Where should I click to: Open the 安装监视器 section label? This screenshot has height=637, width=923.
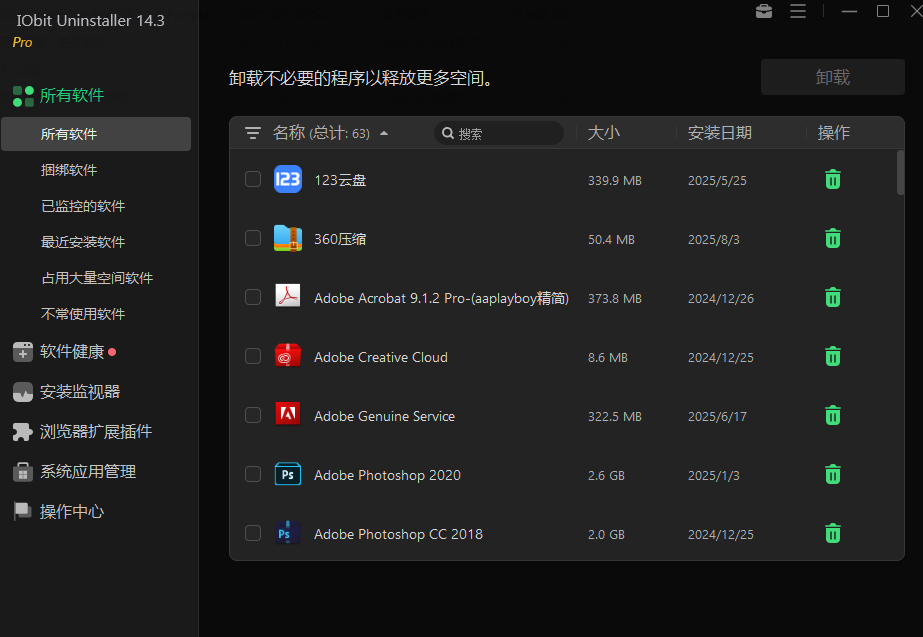pyautogui.click(x=80, y=392)
